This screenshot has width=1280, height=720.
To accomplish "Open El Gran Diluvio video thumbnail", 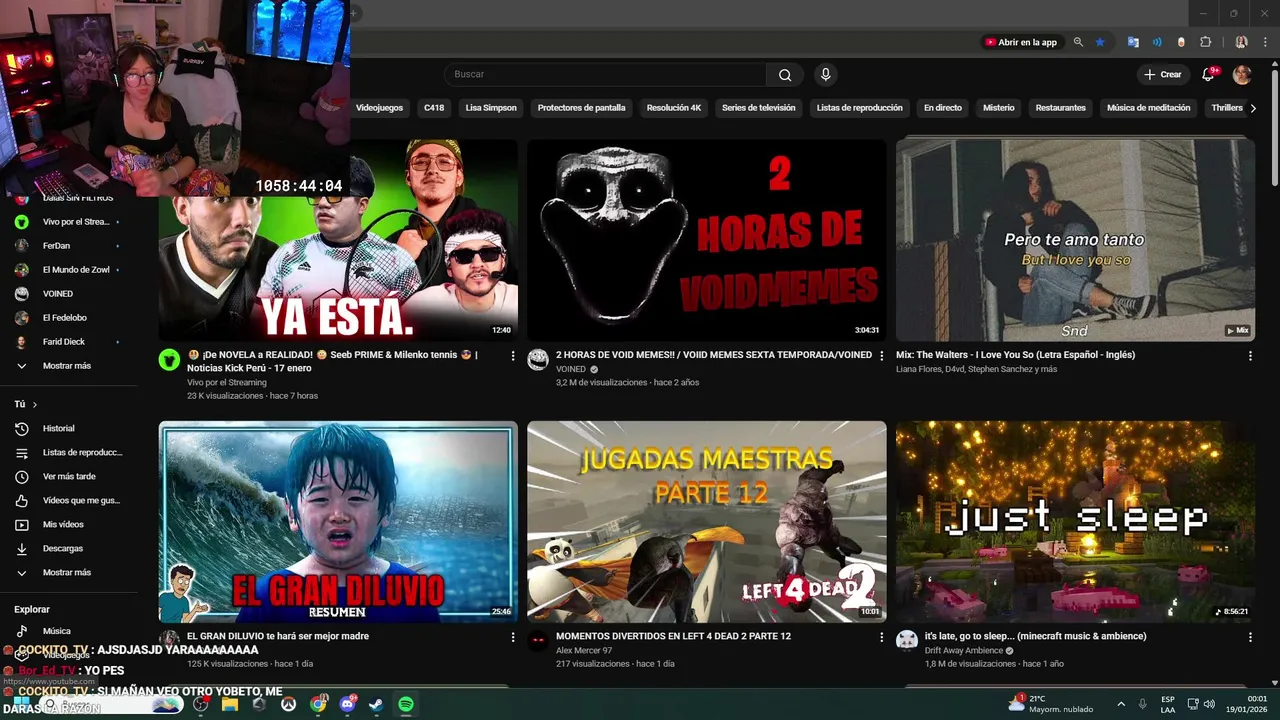I will tap(338, 521).
